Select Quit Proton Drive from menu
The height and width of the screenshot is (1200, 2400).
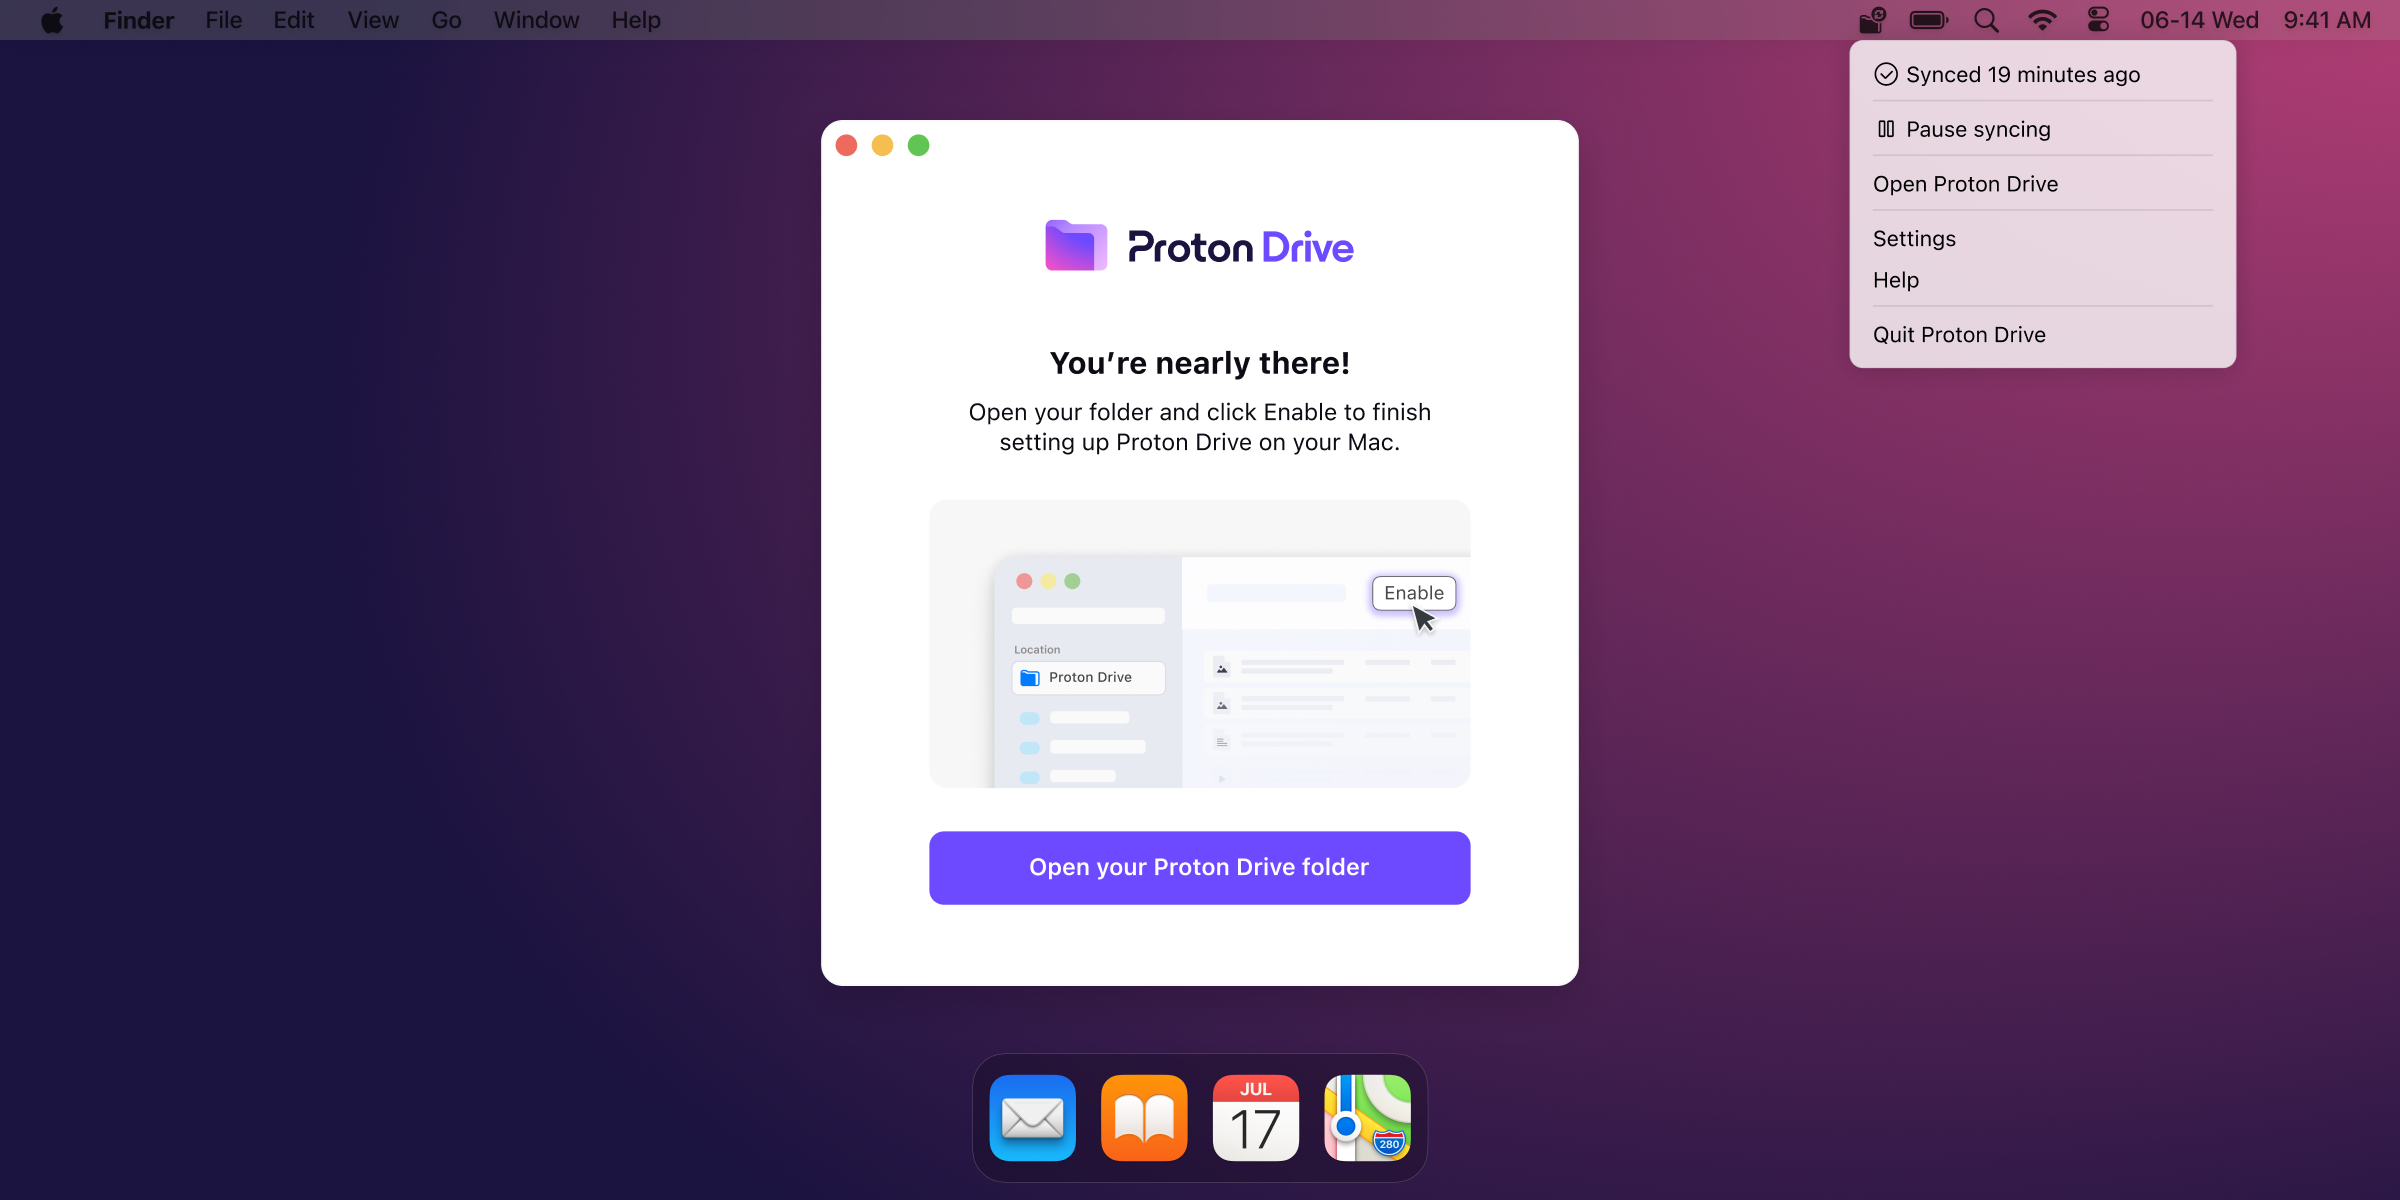(1961, 334)
